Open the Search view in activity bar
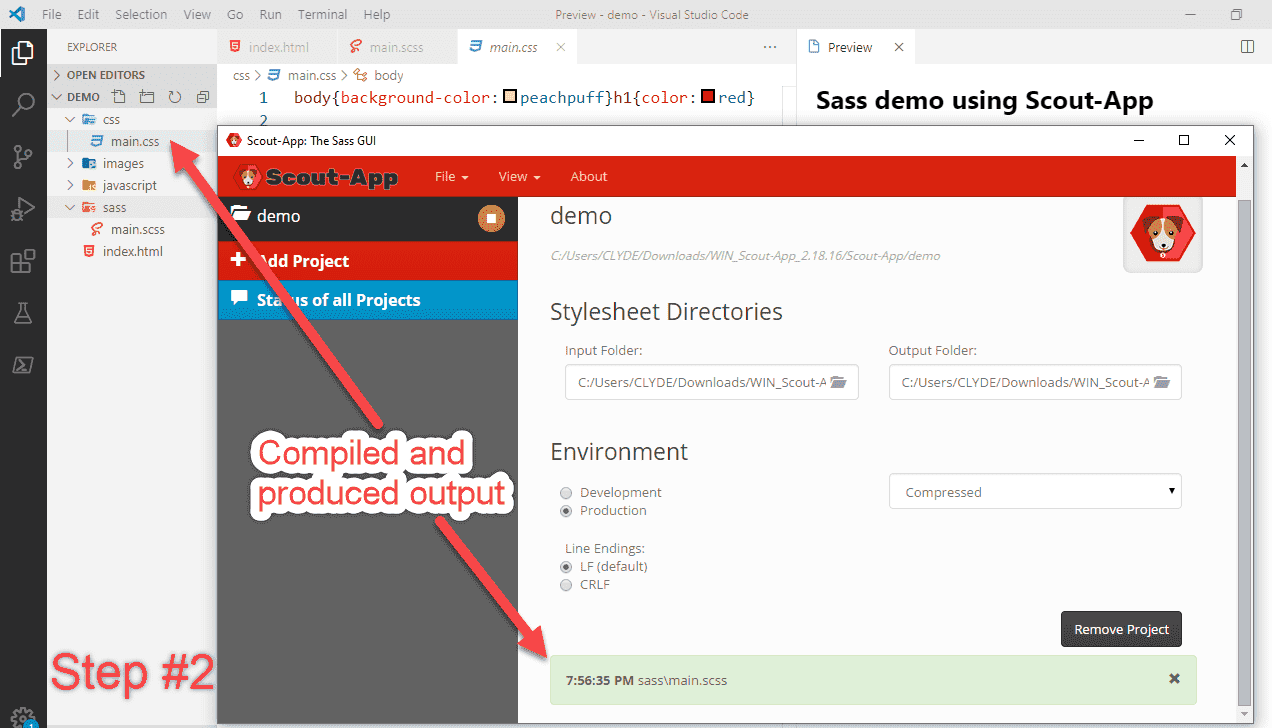This screenshot has height=728, width=1272. (x=22, y=104)
